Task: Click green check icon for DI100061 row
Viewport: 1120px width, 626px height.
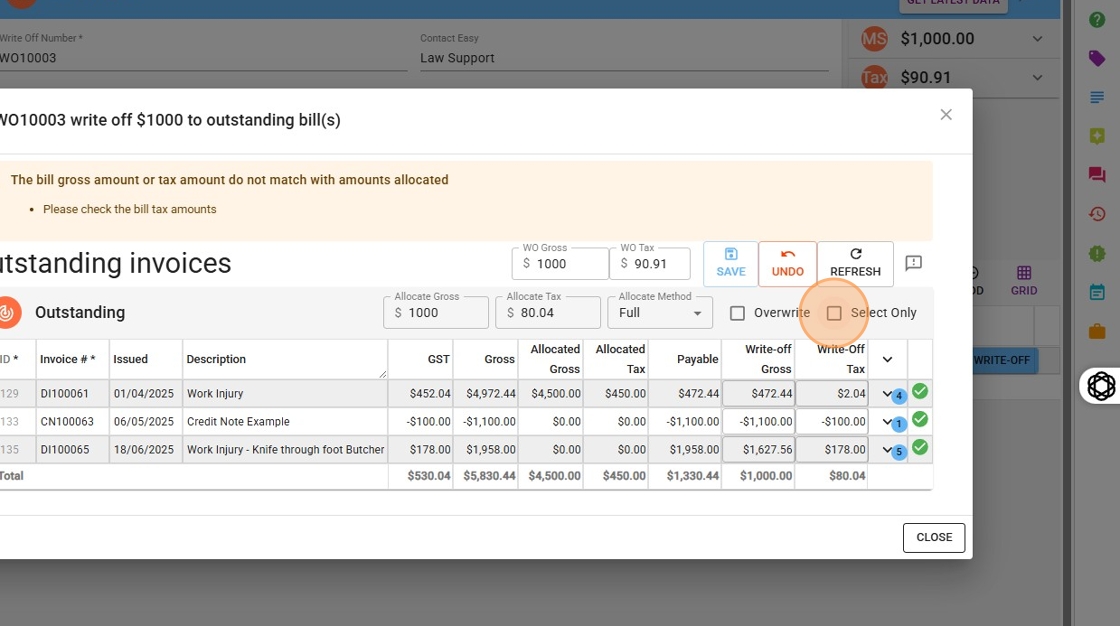Action: [x=920, y=391]
